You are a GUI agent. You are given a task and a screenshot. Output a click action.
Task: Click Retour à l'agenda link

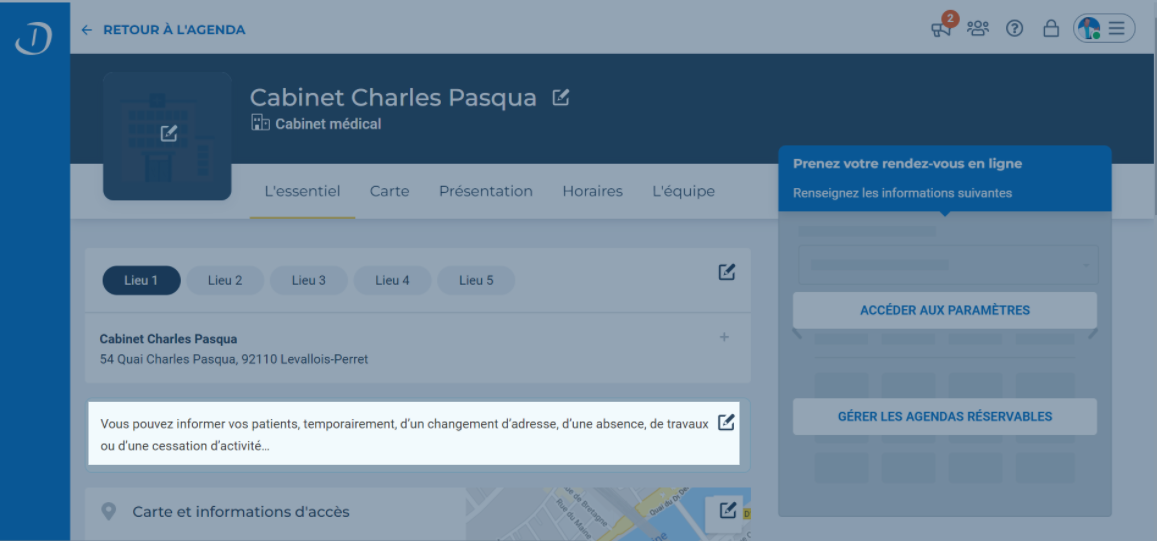[164, 30]
